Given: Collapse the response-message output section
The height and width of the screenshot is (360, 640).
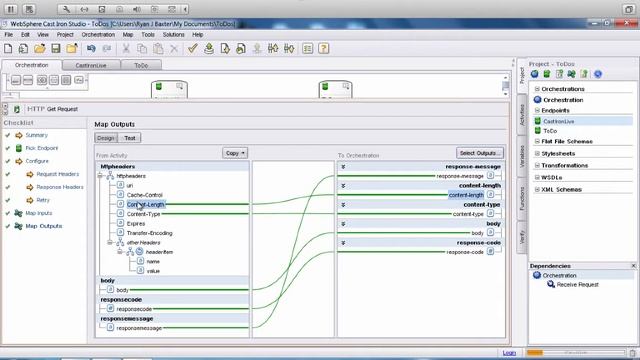Looking at the screenshot, I should (343, 167).
